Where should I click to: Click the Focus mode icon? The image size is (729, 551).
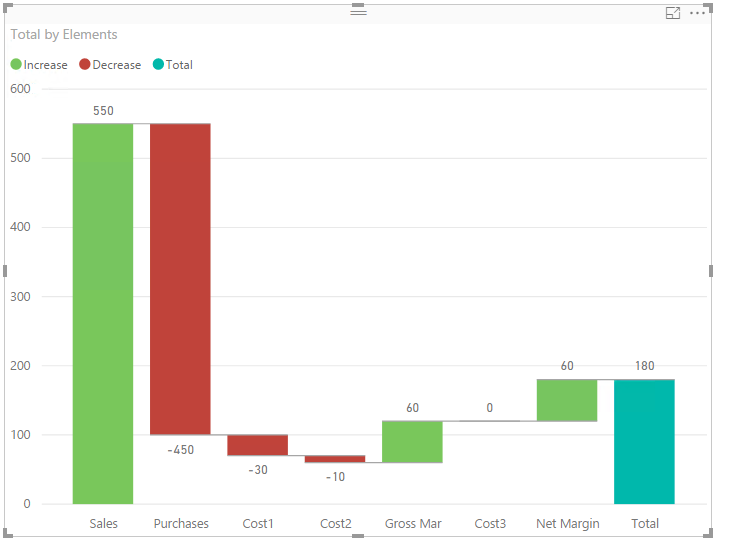pyautogui.click(x=673, y=13)
